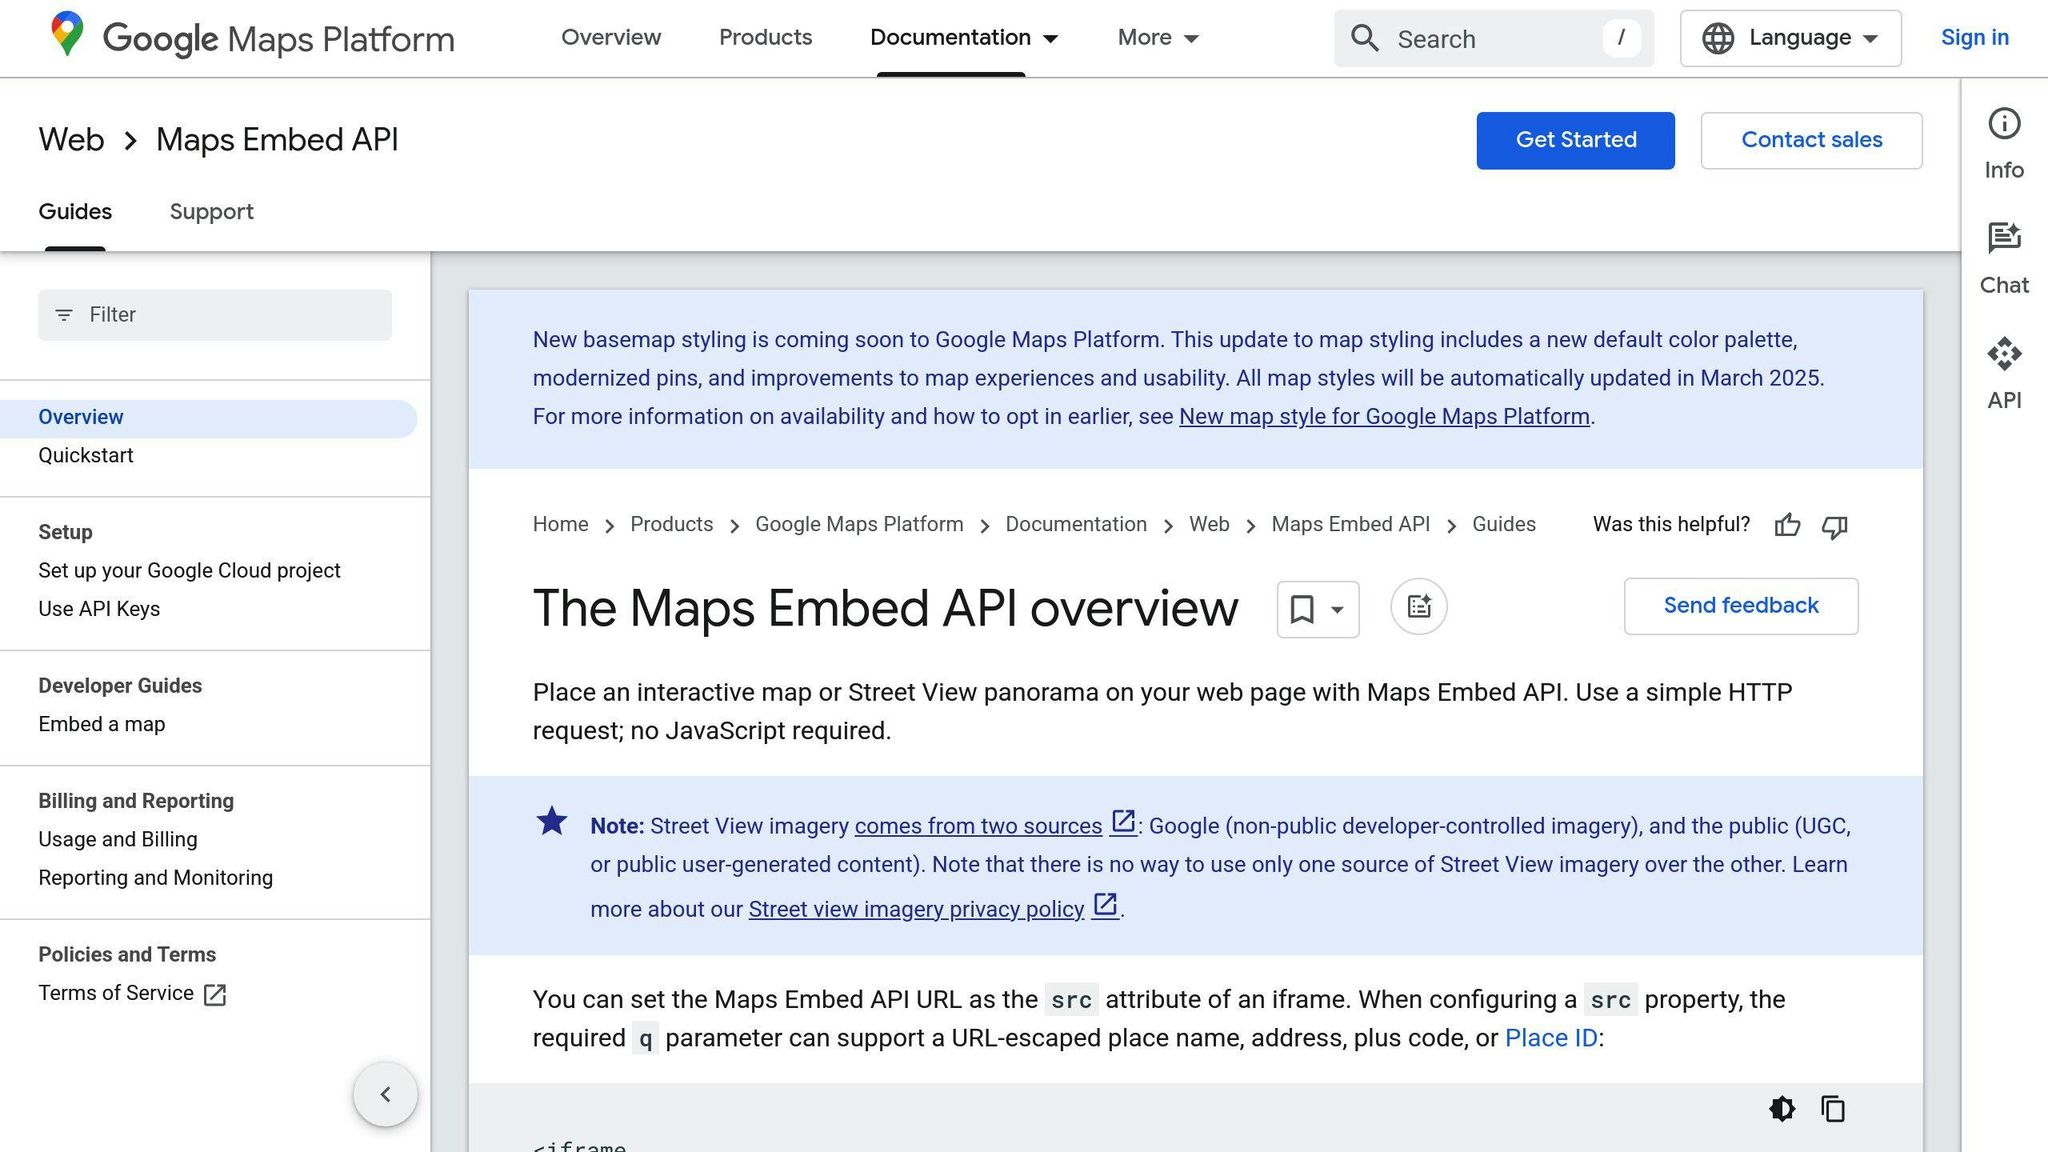Viewport: 2048px width, 1152px height.
Task: Click the bookmark icon next to page title
Action: click(x=1302, y=609)
